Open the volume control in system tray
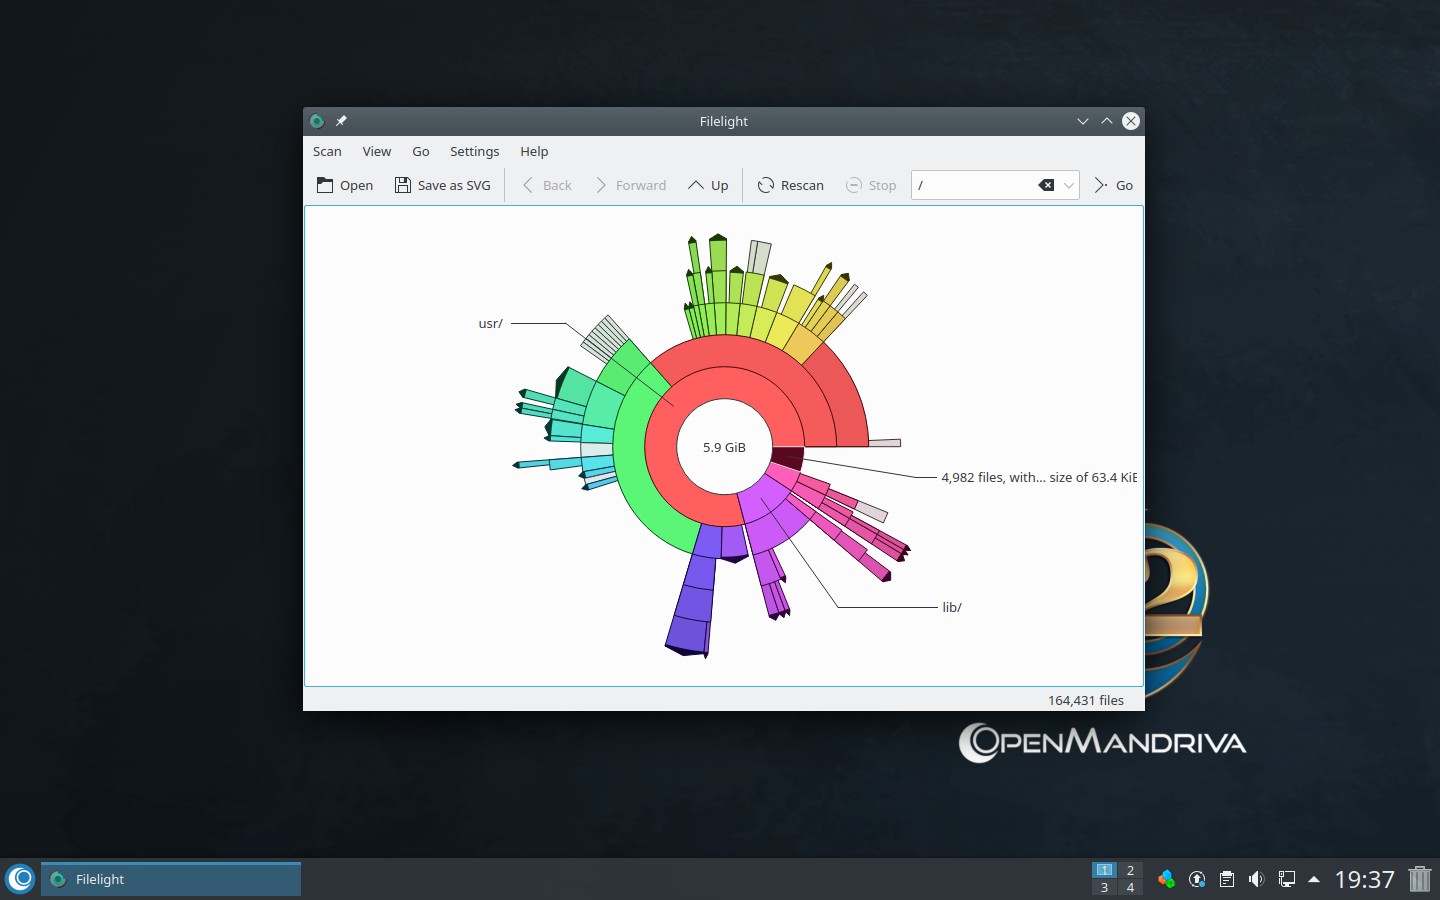The width and height of the screenshot is (1440, 900). pyautogui.click(x=1256, y=879)
